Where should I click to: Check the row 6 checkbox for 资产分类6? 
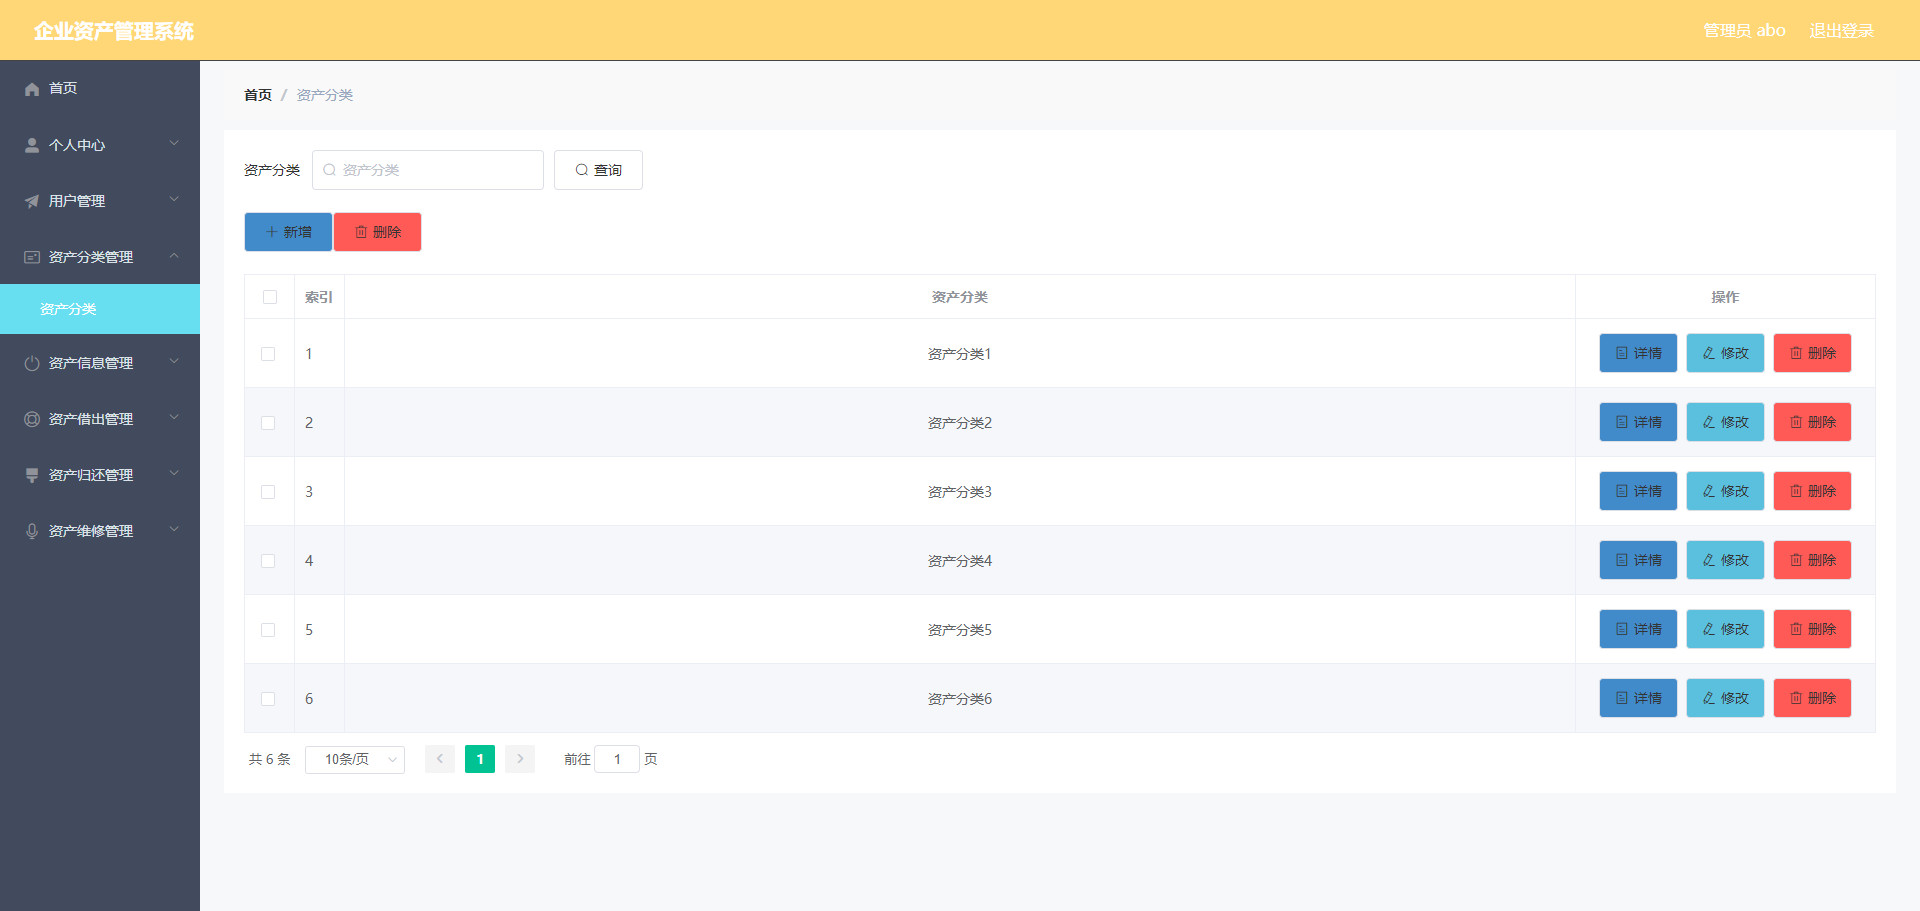(268, 699)
